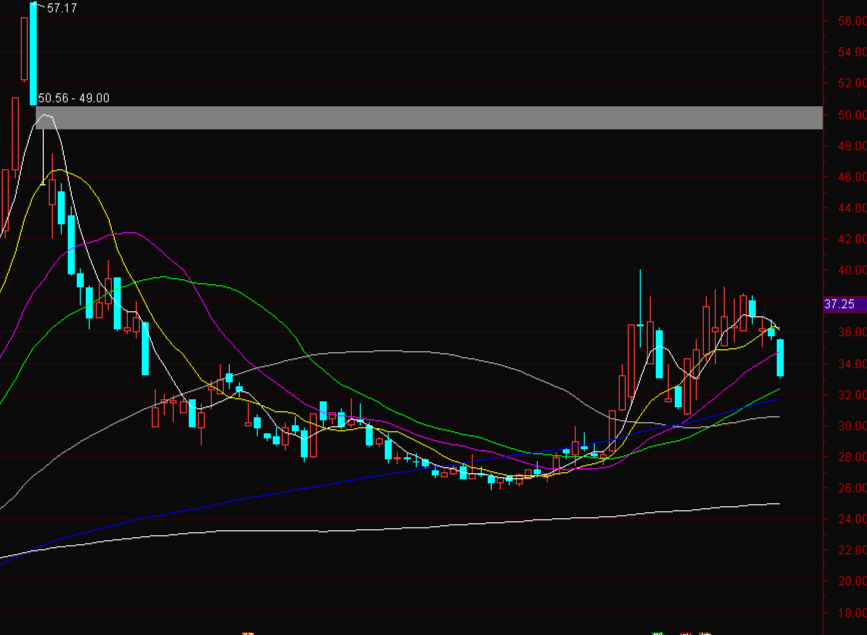Click the 24.00 price axis label
The width and height of the screenshot is (867, 635).
(852, 519)
